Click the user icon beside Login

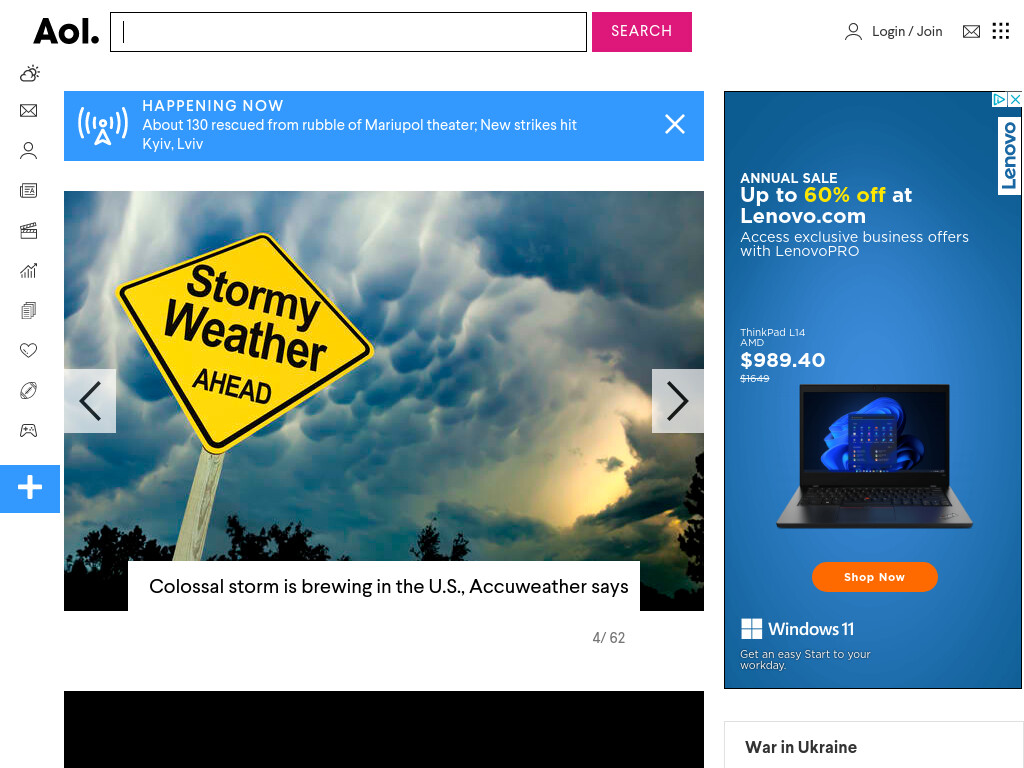[853, 31]
